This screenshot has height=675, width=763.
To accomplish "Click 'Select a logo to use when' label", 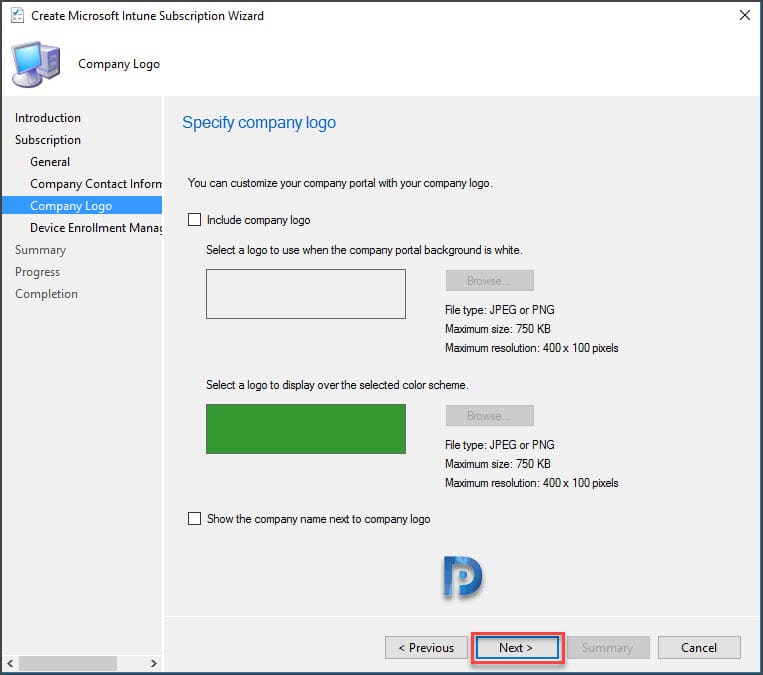I will point(364,250).
